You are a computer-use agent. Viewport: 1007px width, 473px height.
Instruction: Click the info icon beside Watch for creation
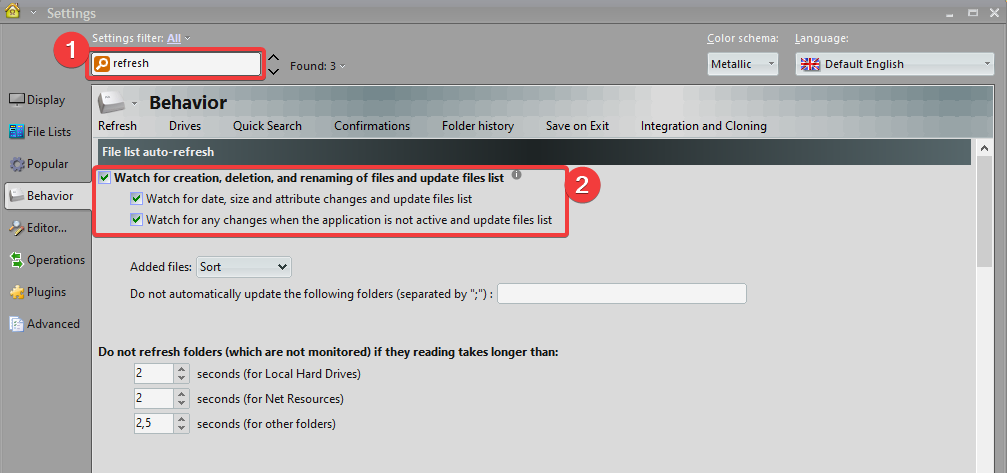point(517,176)
